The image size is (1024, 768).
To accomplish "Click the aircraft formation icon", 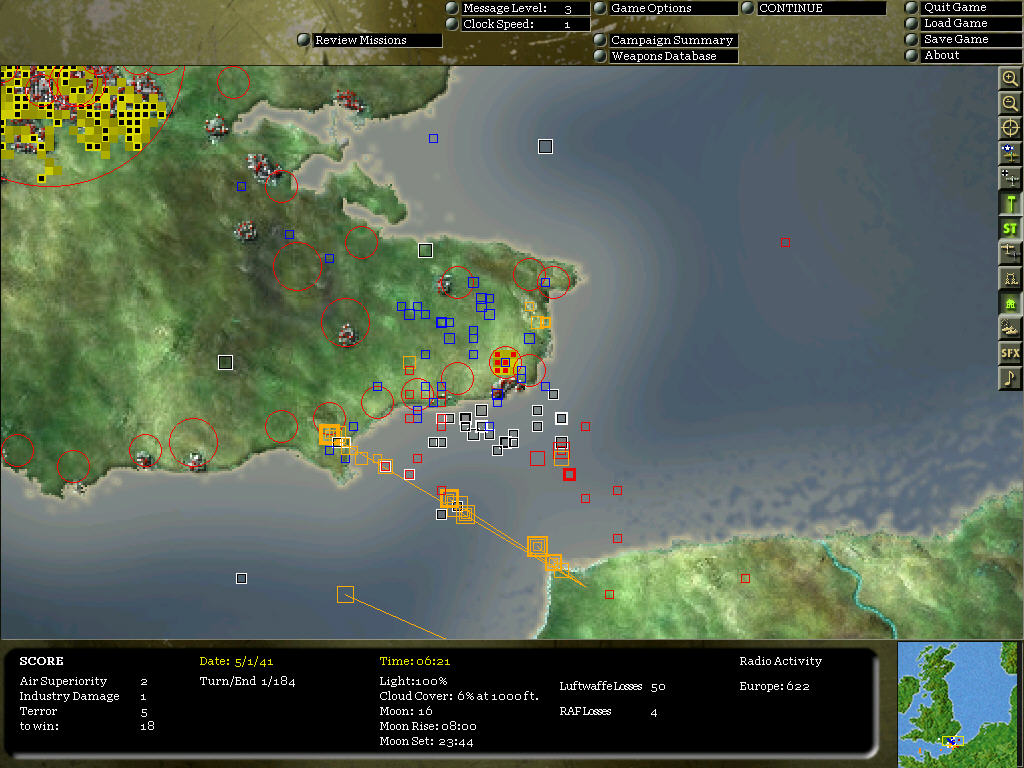I will tap(1010, 253).
